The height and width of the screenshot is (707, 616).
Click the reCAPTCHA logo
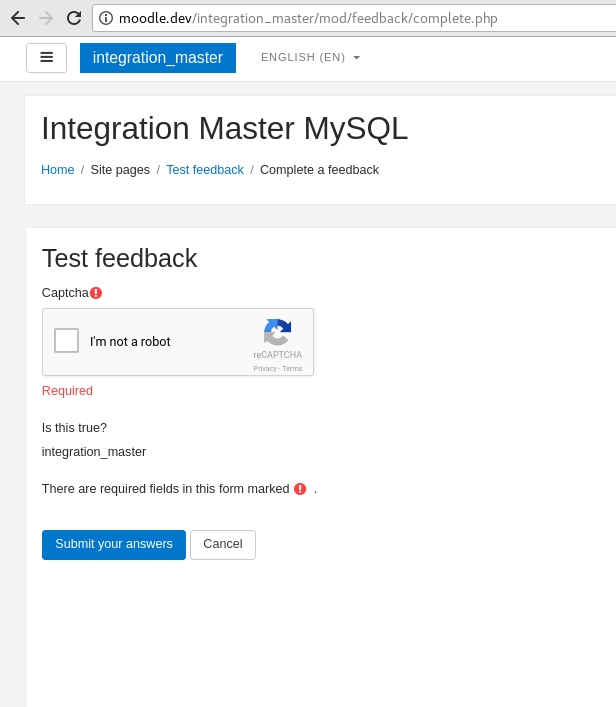(x=277, y=332)
